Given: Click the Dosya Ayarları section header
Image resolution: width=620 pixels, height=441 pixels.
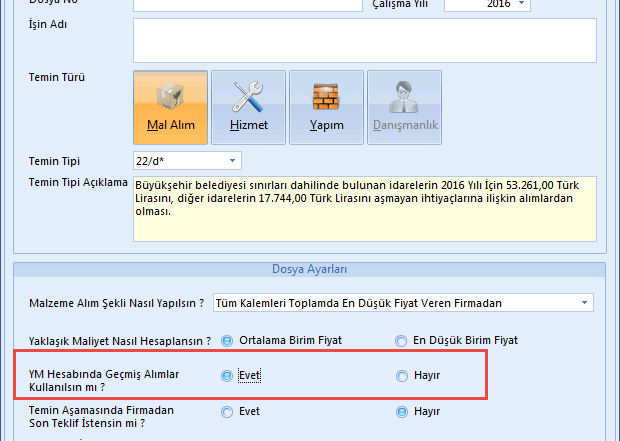Looking at the screenshot, I should tap(309, 269).
